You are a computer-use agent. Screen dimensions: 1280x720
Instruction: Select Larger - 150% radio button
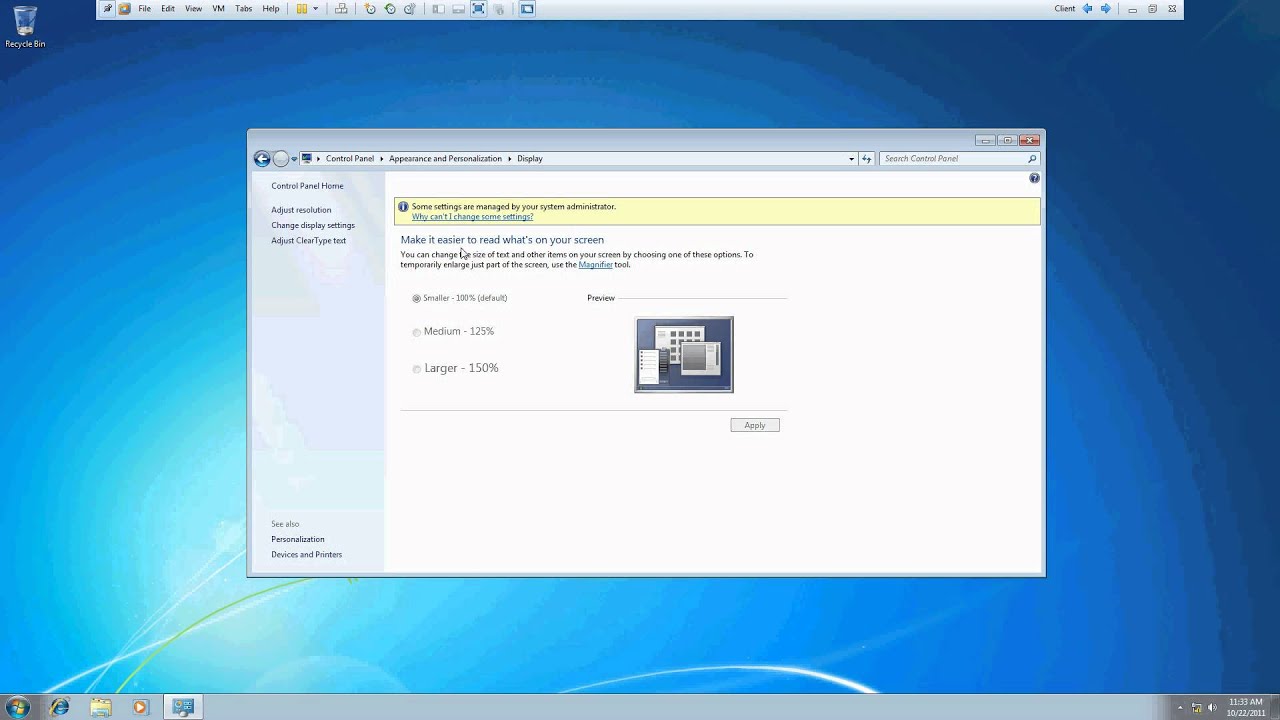(x=417, y=369)
